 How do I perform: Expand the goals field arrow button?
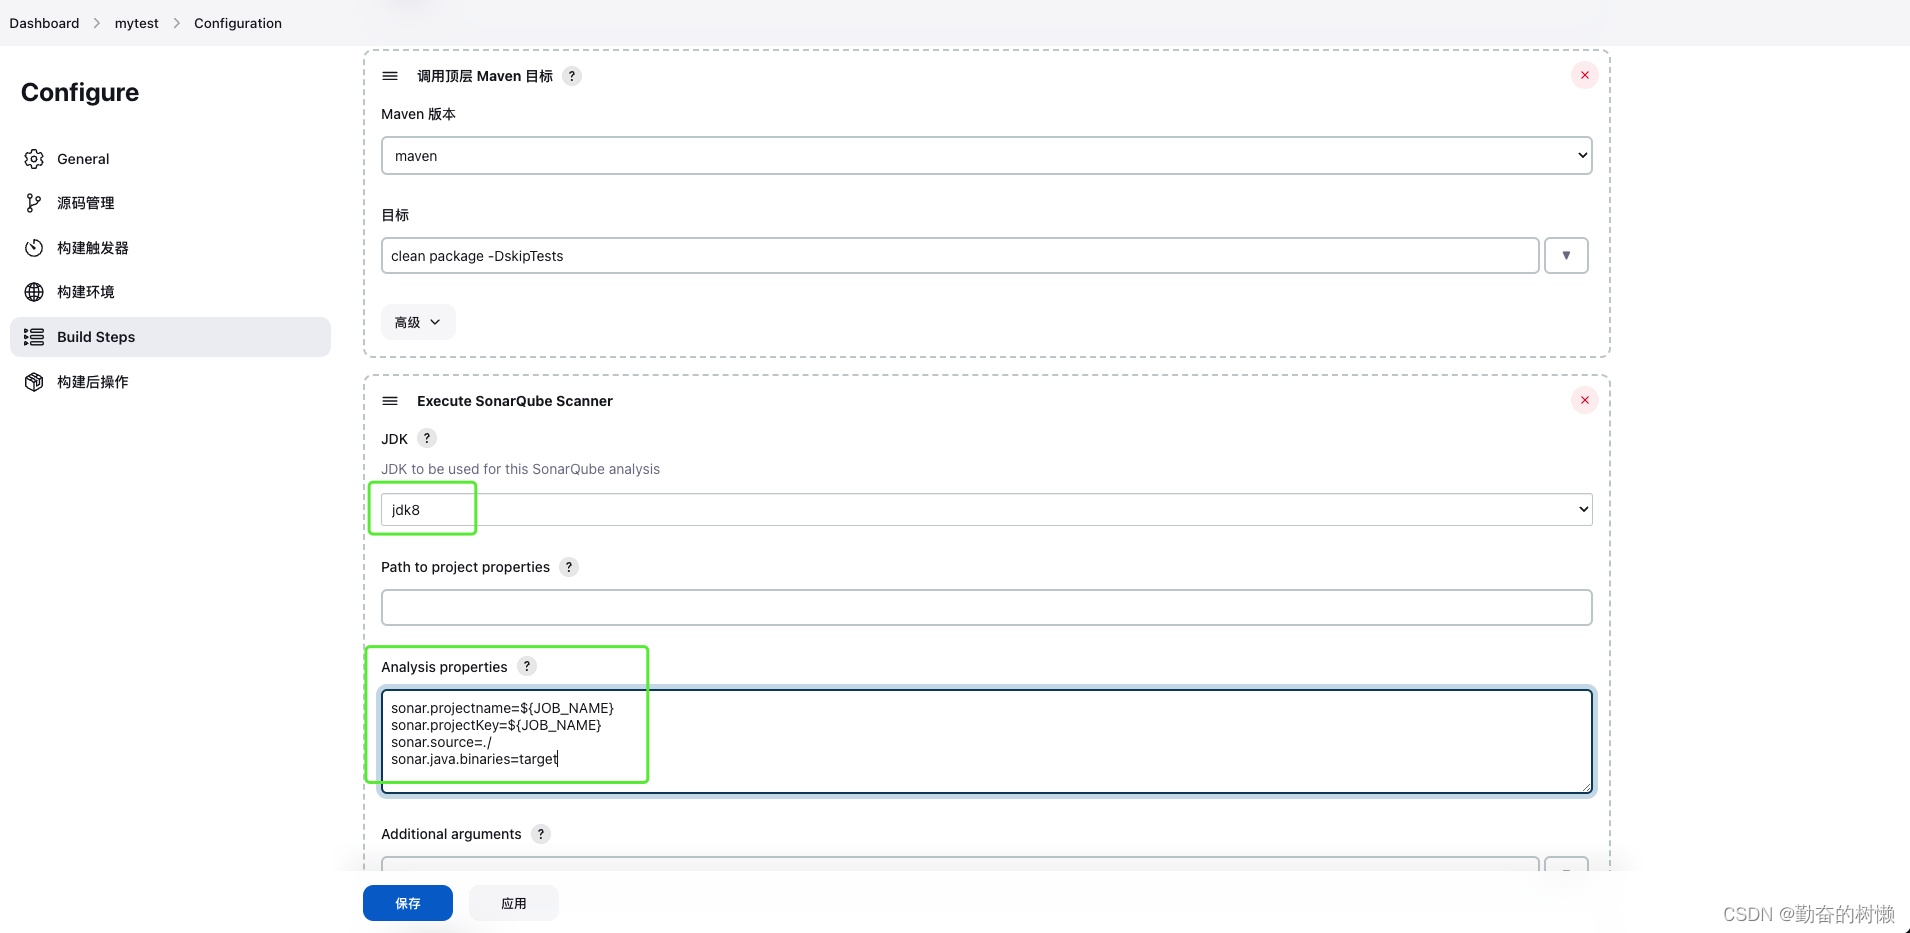(x=1566, y=256)
